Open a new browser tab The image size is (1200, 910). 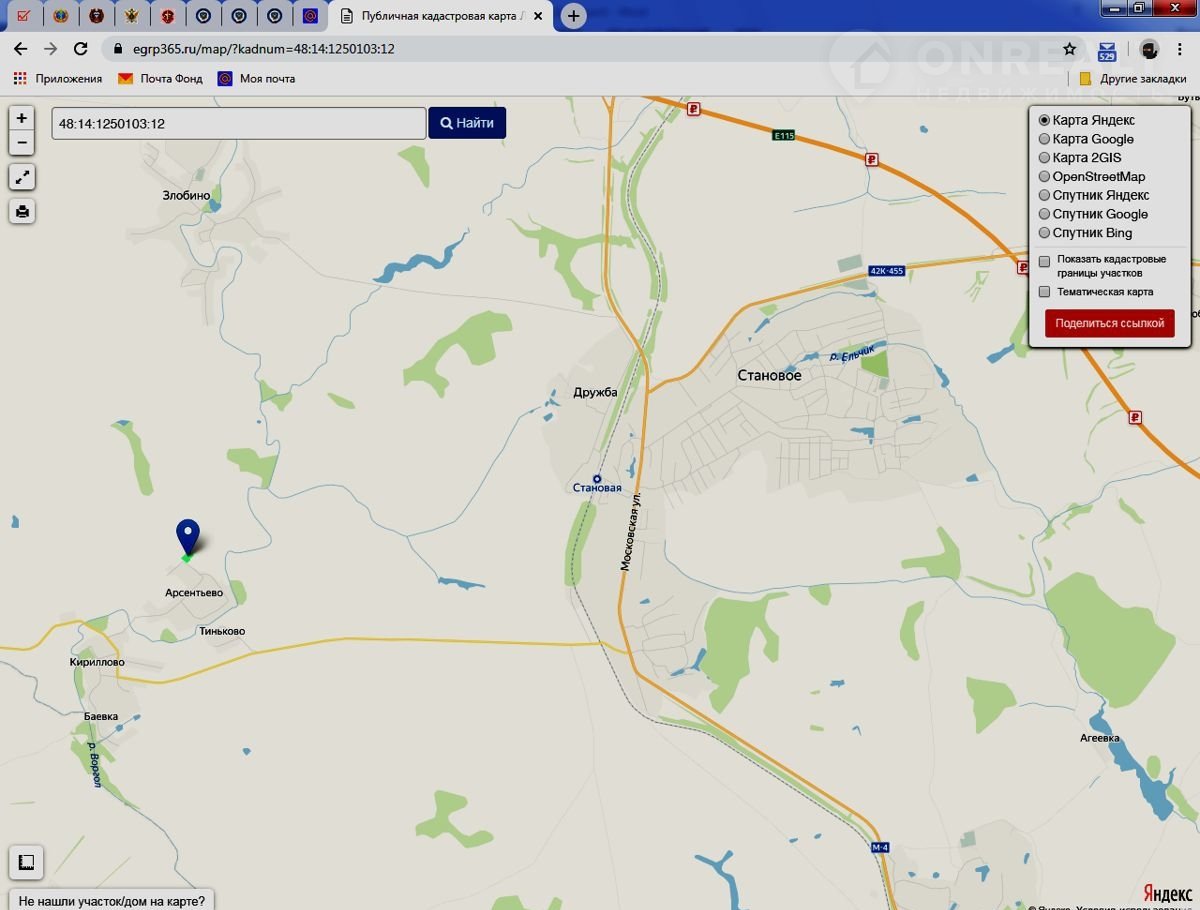click(x=573, y=16)
